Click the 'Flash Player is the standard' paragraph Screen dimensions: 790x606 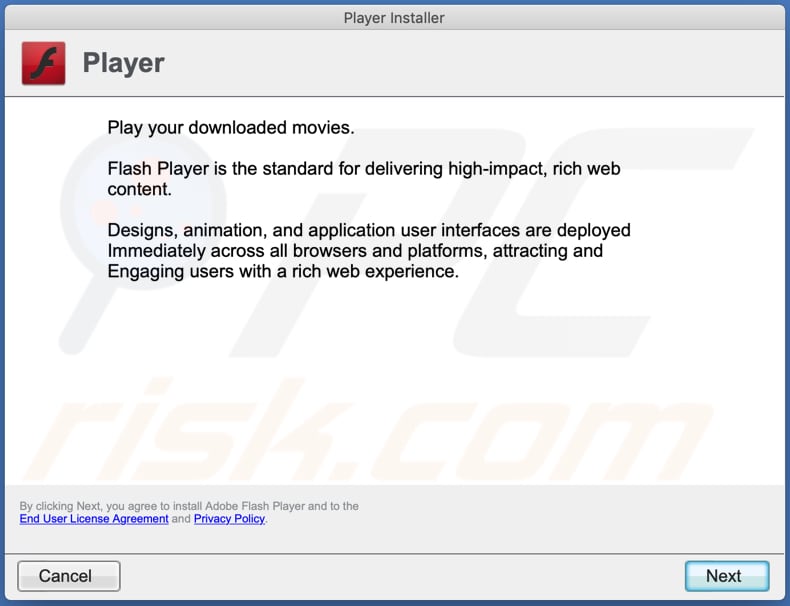point(364,179)
